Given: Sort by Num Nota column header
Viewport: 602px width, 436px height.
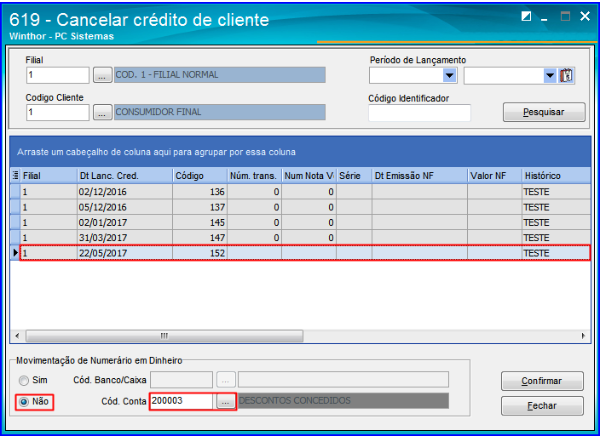Looking at the screenshot, I should point(309,176).
